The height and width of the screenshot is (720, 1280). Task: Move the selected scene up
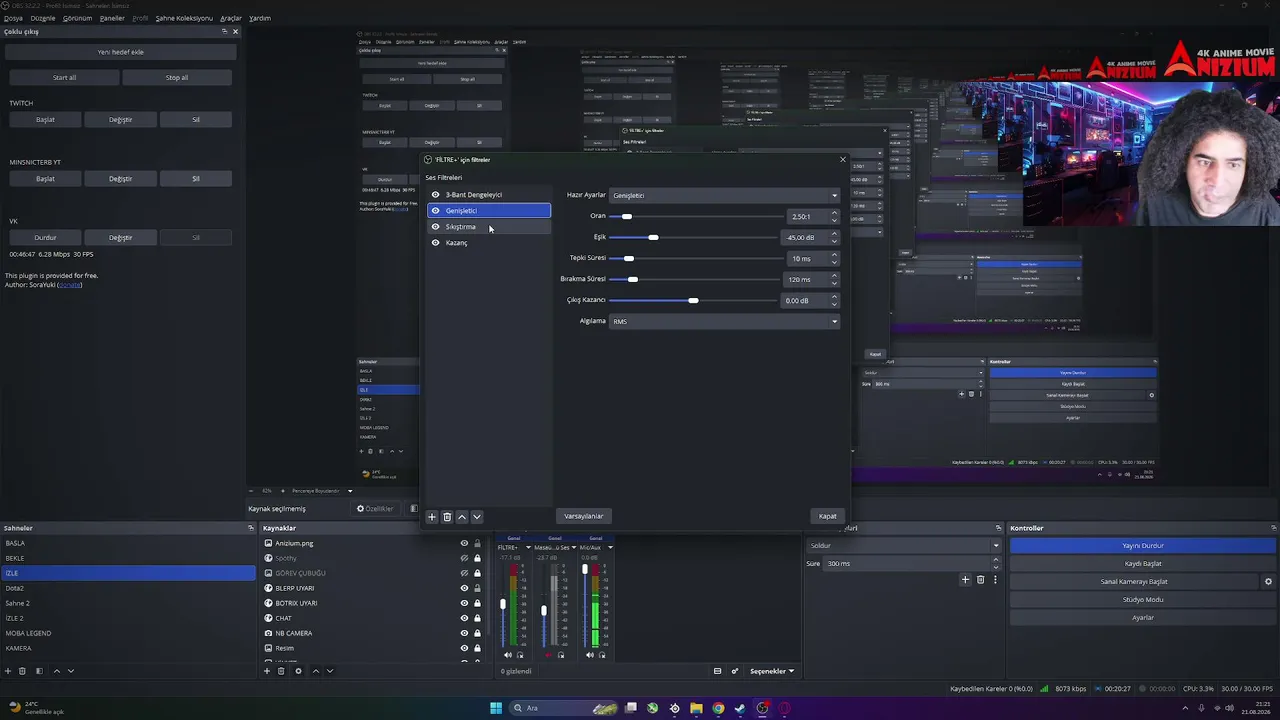(56, 671)
